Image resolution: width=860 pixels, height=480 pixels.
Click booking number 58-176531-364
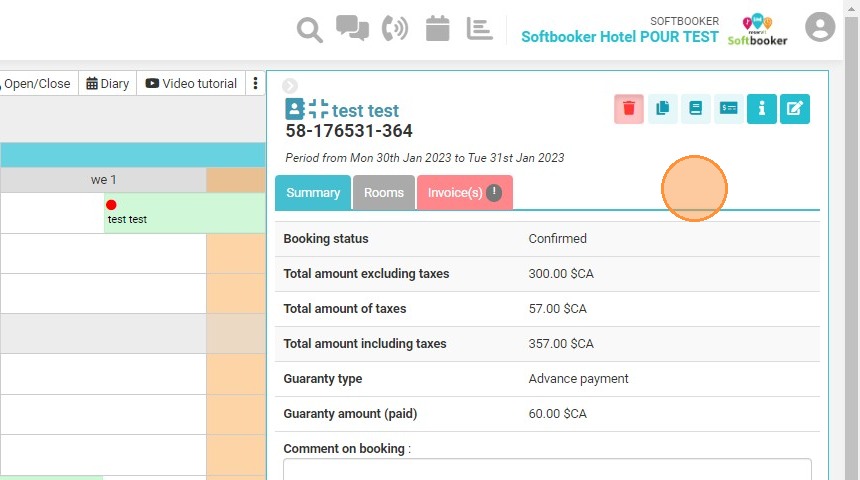pos(349,131)
